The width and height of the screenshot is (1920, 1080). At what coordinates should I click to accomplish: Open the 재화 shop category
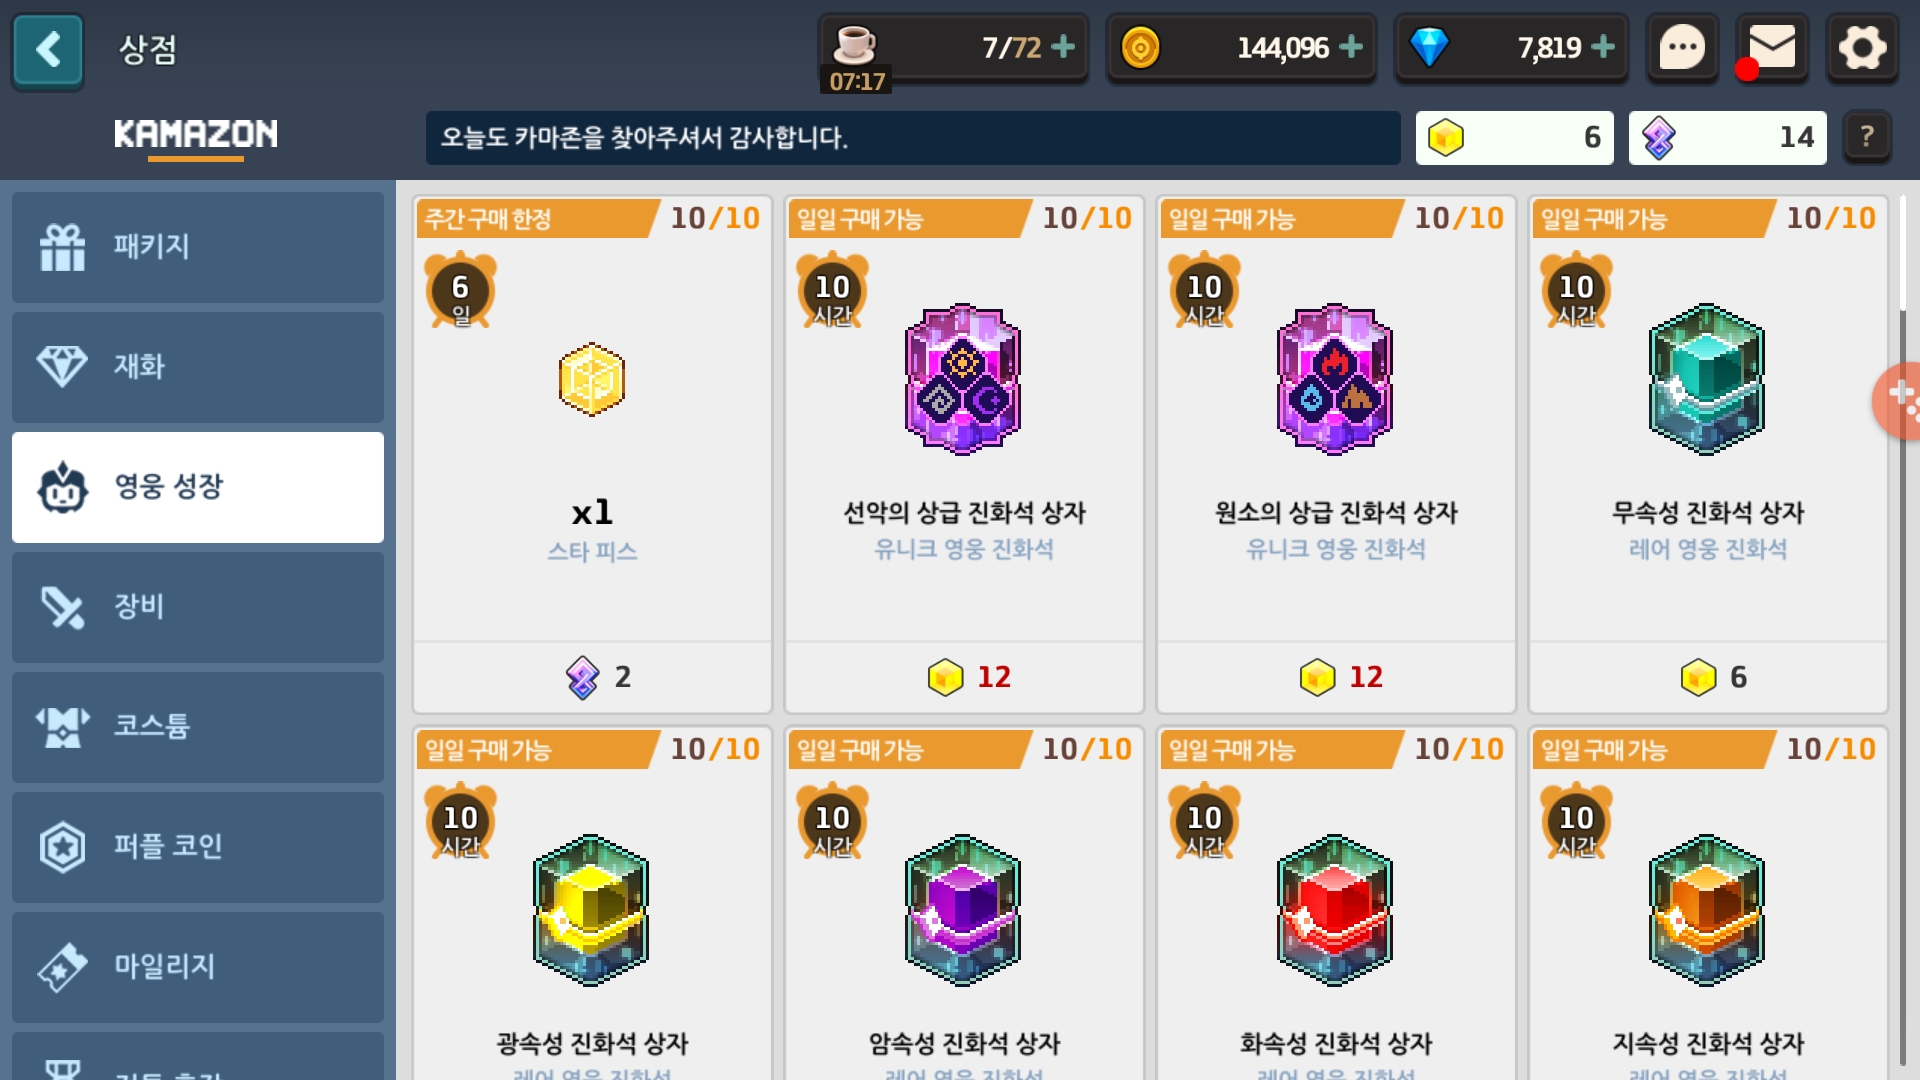click(x=198, y=367)
